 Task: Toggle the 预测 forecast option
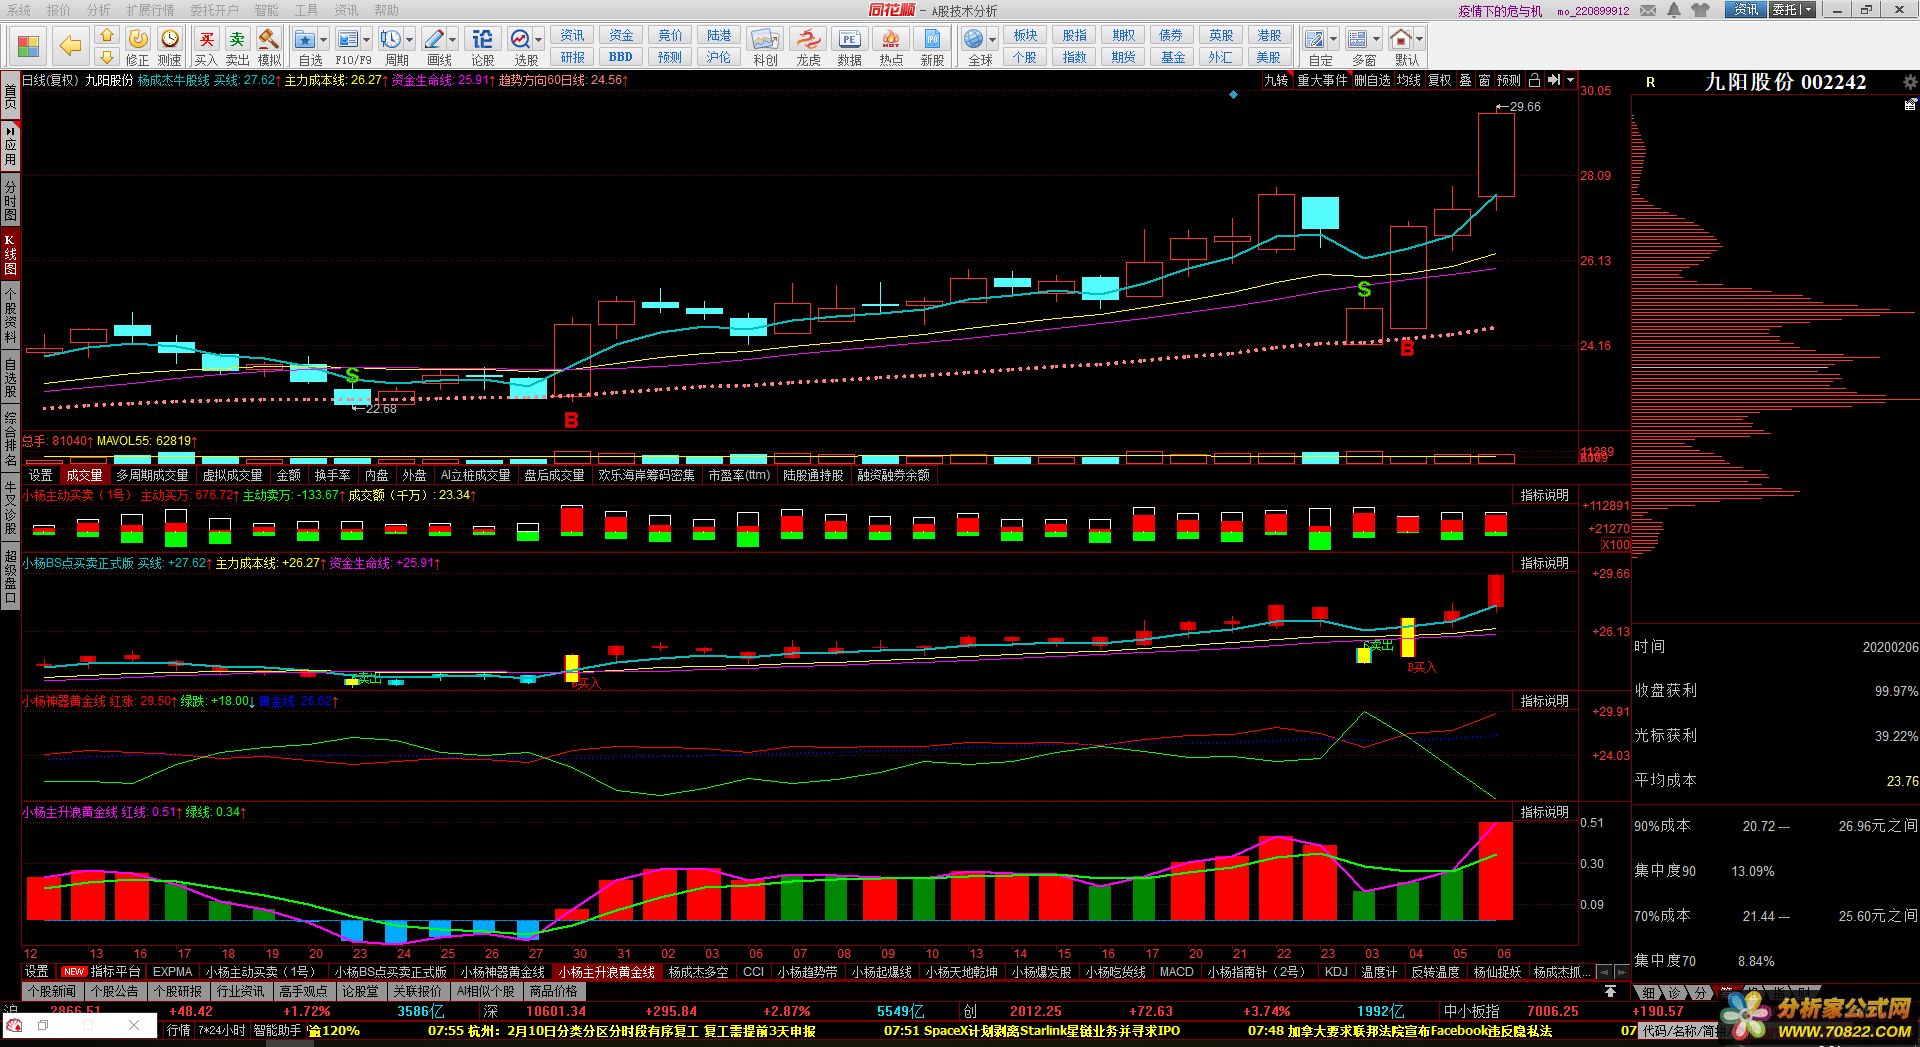(x=1508, y=80)
